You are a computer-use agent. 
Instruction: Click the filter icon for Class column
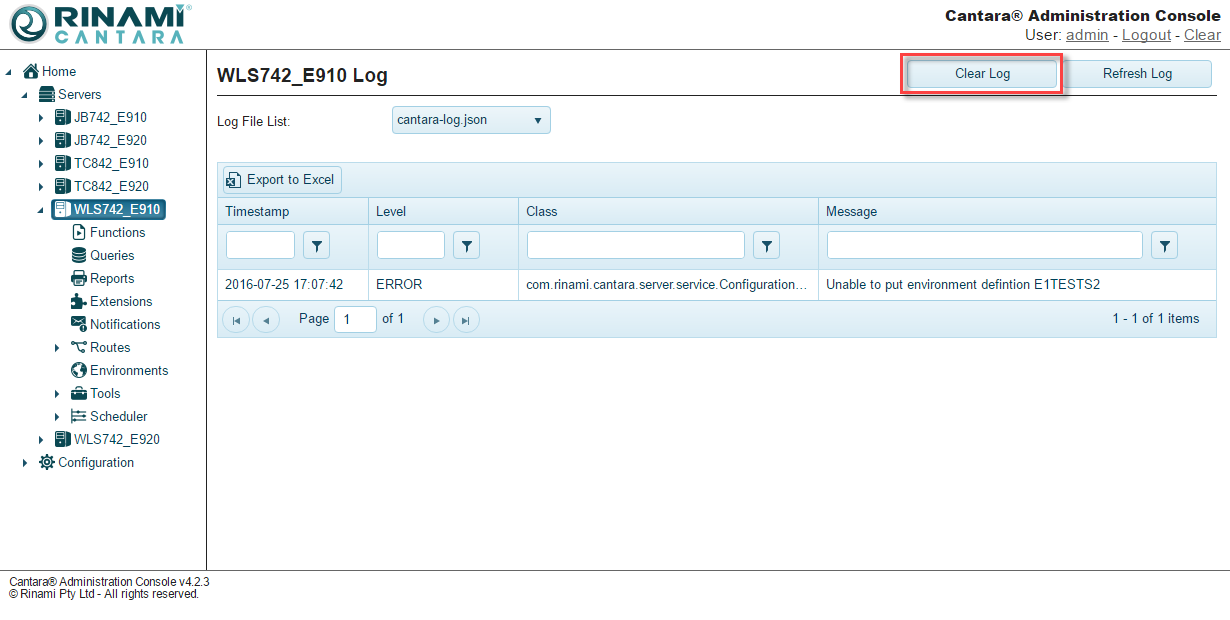click(x=766, y=245)
